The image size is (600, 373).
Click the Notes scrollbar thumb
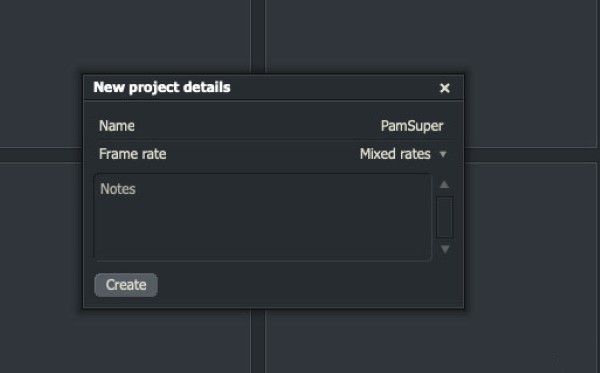click(445, 217)
